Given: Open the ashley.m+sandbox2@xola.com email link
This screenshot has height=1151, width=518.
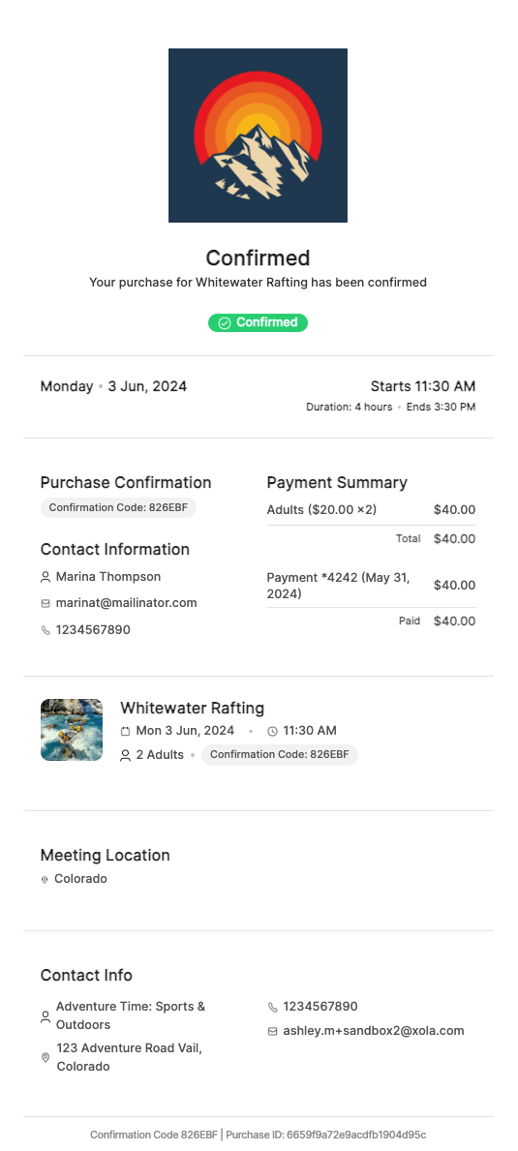Looking at the screenshot, I should (x=373, y=1031).
